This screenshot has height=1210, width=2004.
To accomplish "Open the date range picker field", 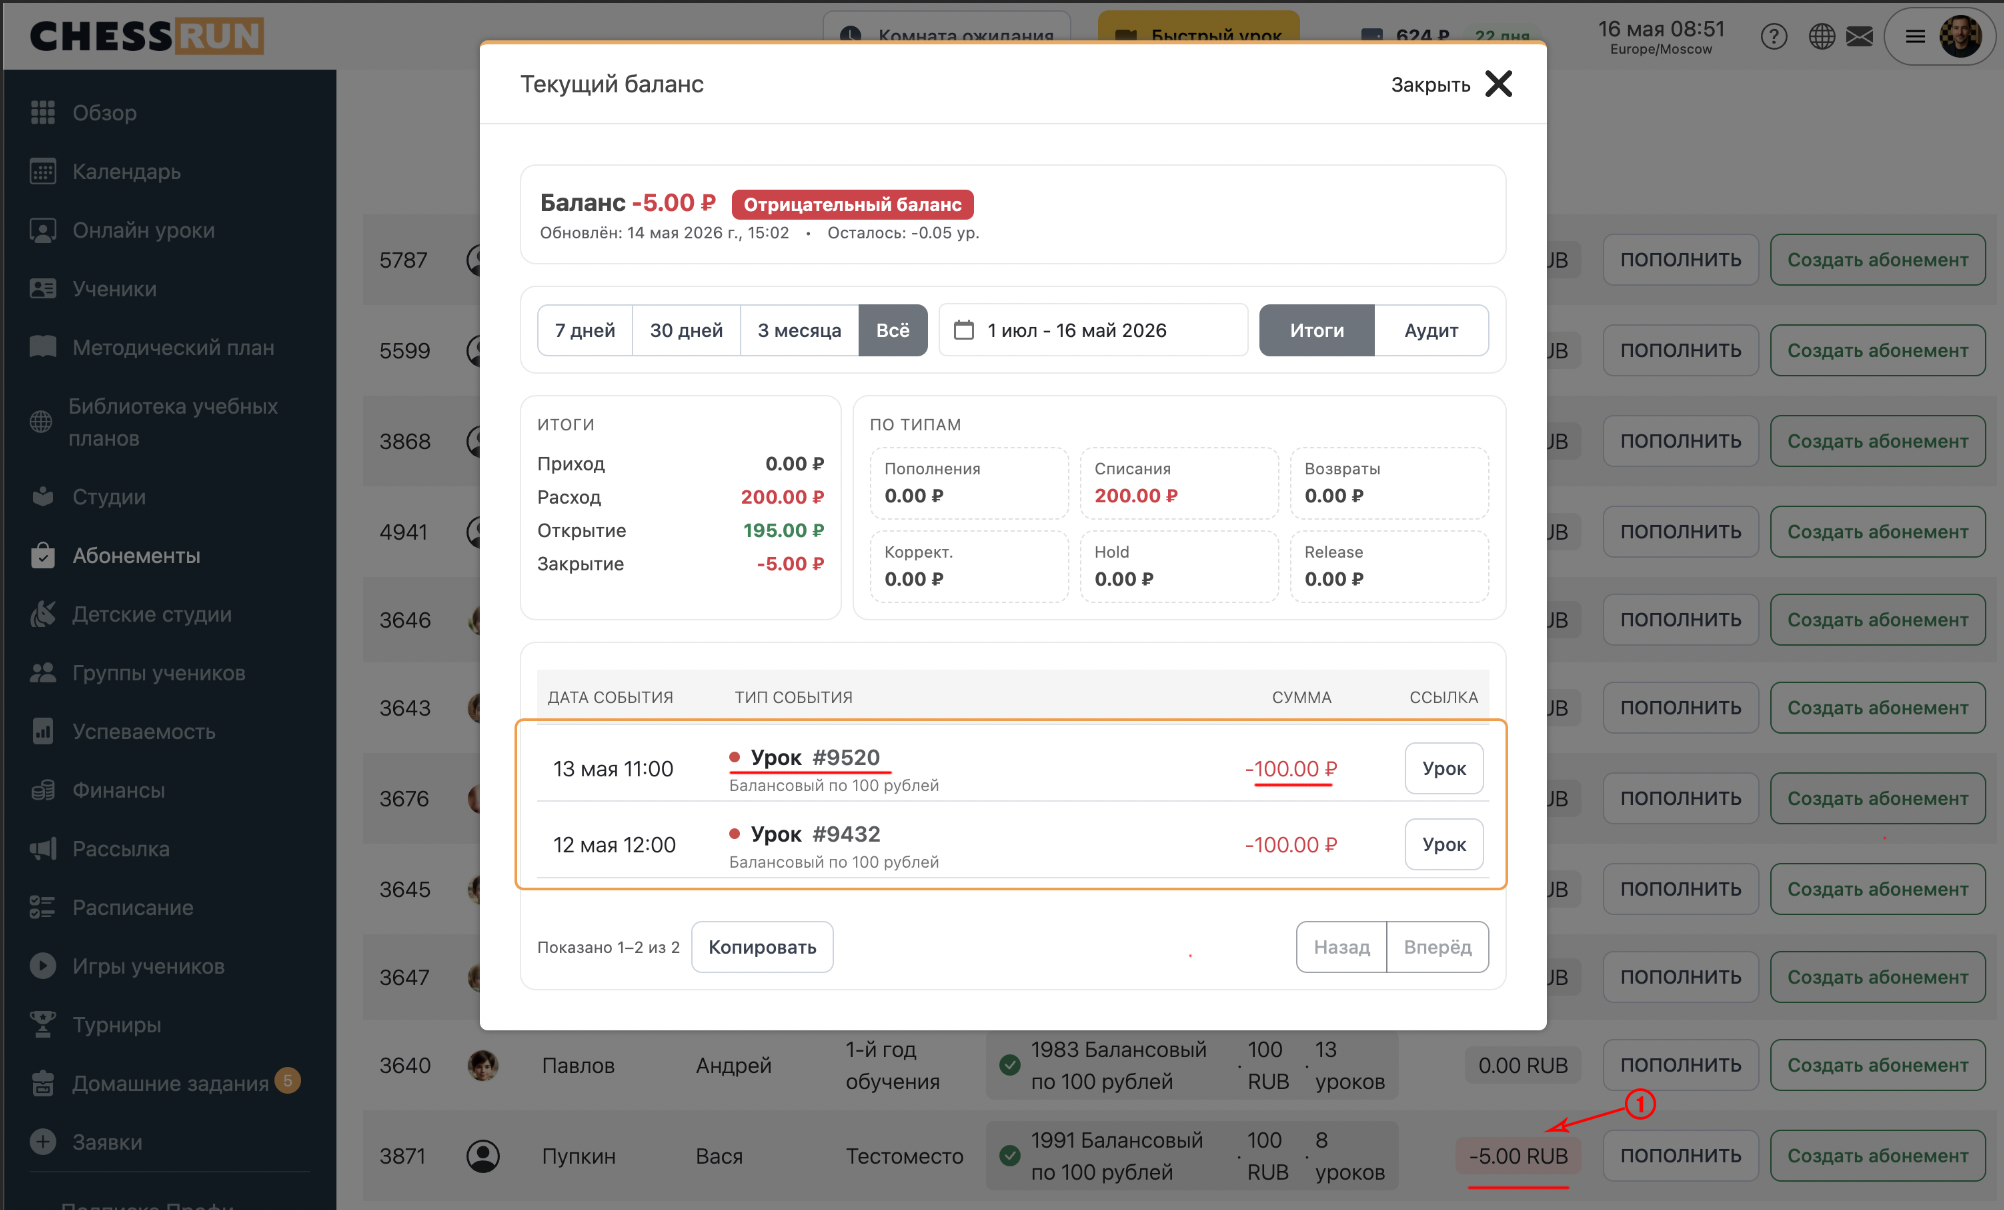I will tap(1093, 330).
